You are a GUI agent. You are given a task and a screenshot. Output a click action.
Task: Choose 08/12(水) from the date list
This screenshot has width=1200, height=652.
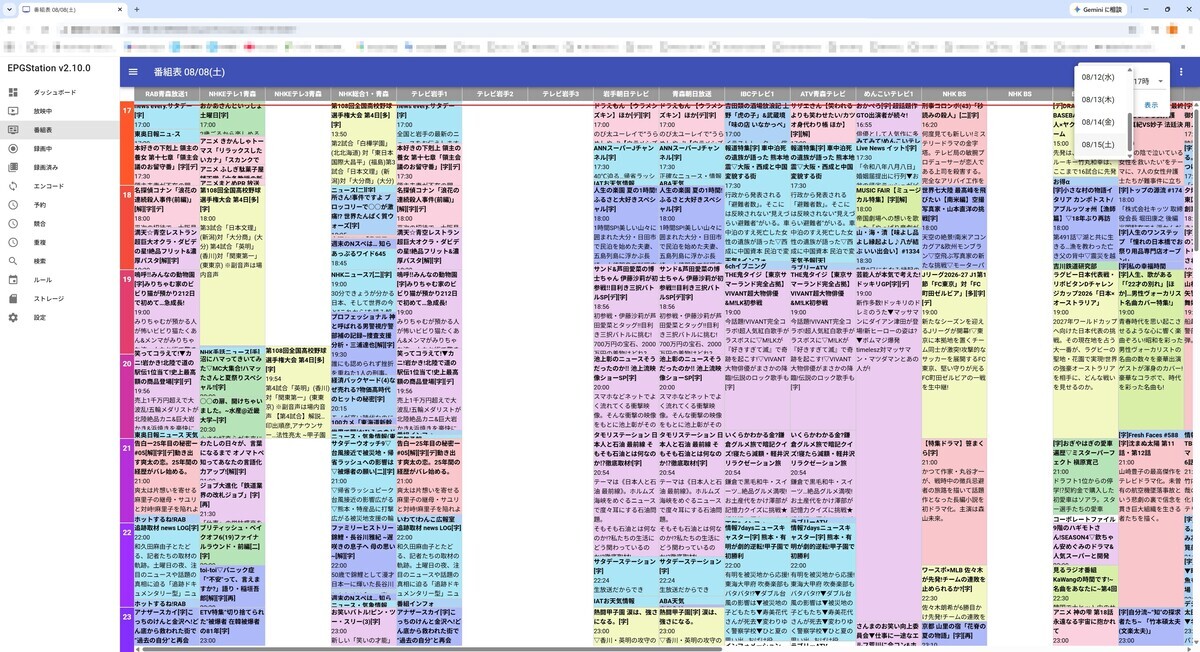point(1098,77)
